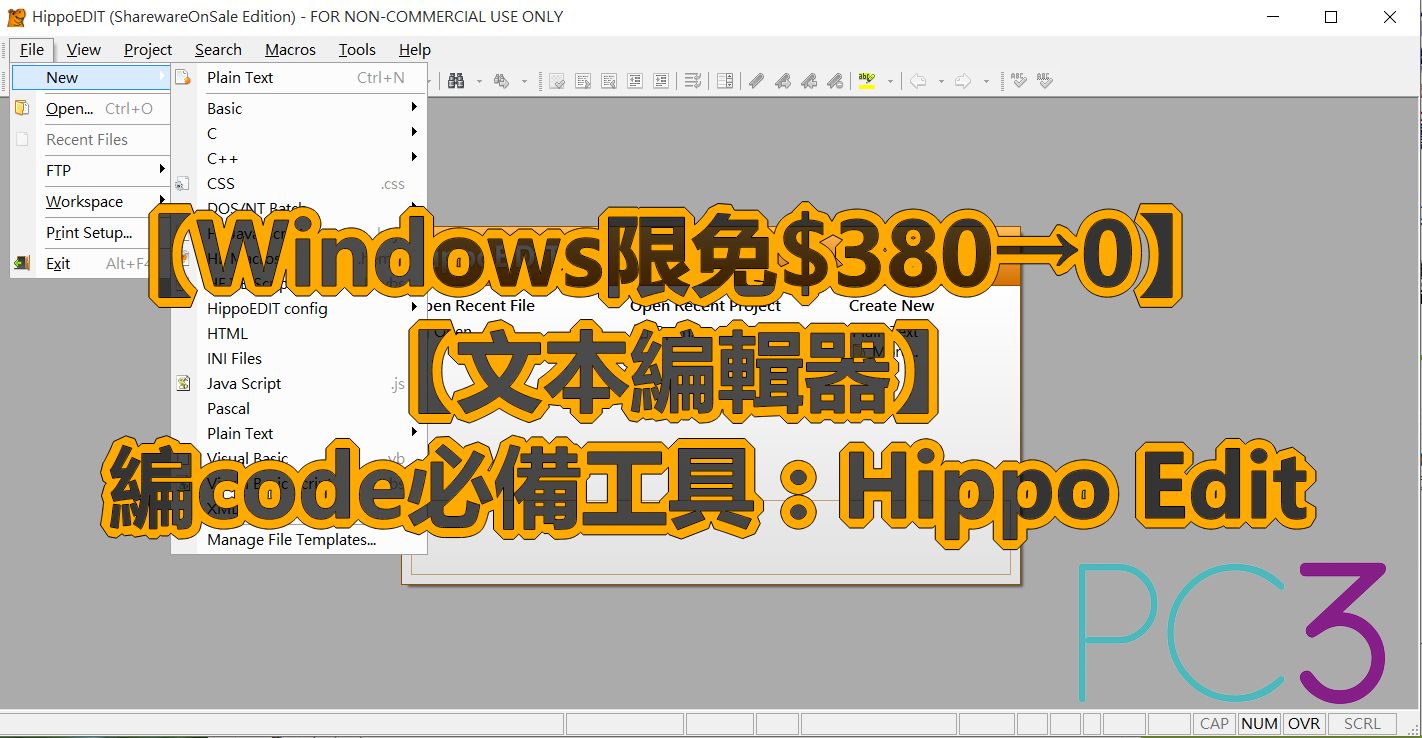Click the Navigate Back arrow icon

[918, 81]
